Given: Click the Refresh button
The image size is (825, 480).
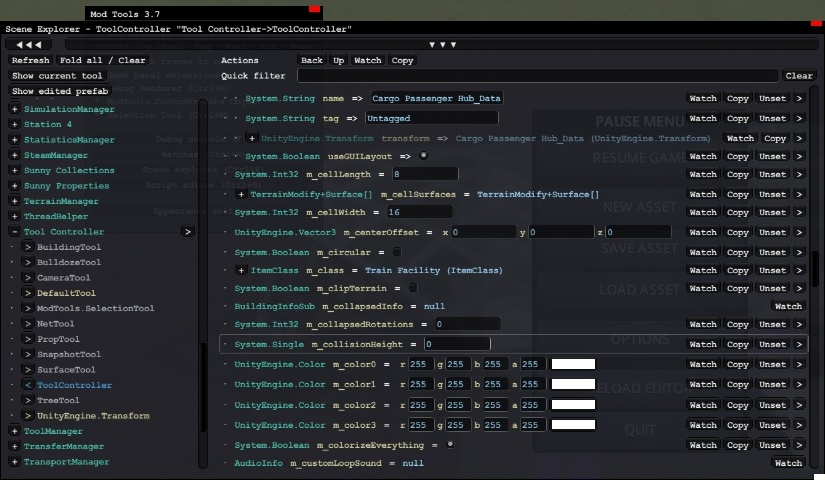Looking at the screenshot, I should click(x=31, y=60).
